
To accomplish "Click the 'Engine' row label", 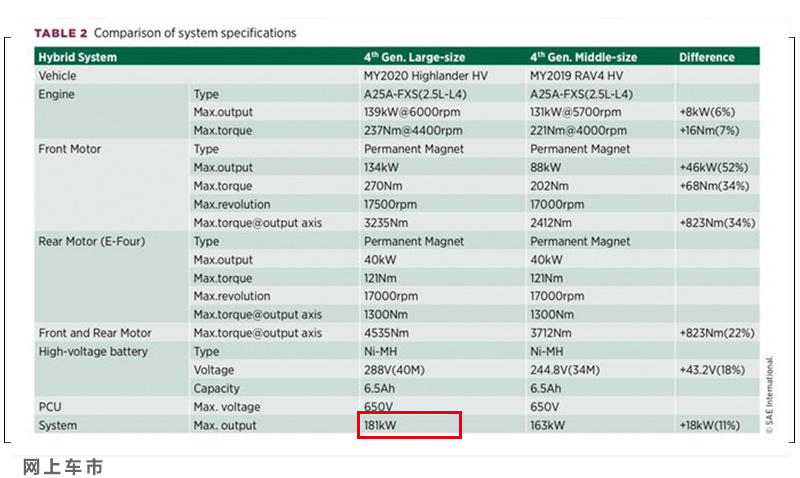I will (x=56, y=94).
